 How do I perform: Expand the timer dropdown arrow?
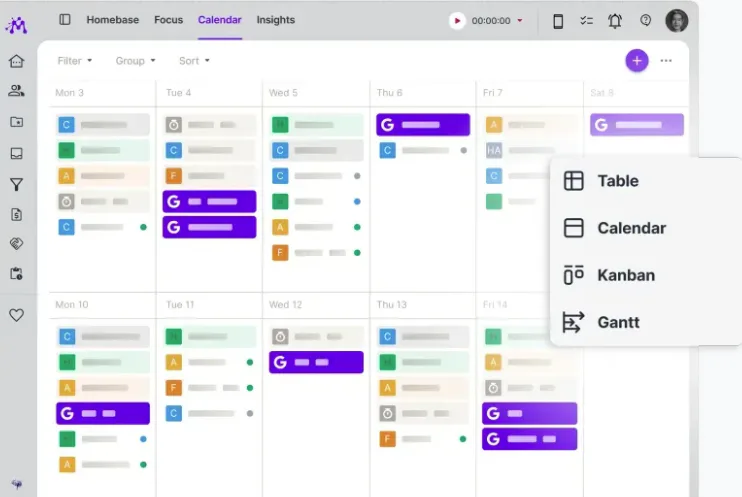click(x=520, y=20)
